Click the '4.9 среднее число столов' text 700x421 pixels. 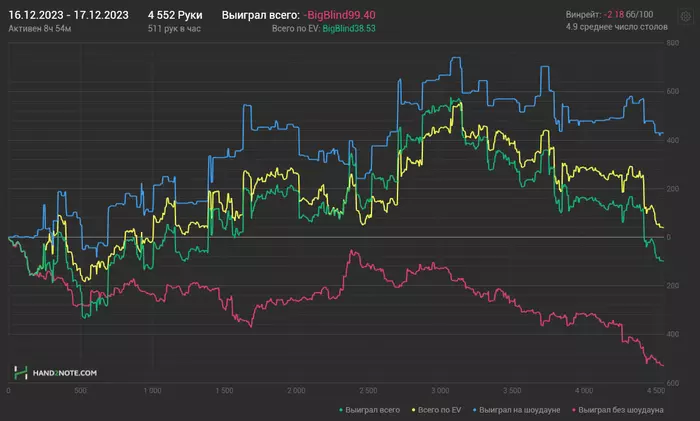point(617,27)
